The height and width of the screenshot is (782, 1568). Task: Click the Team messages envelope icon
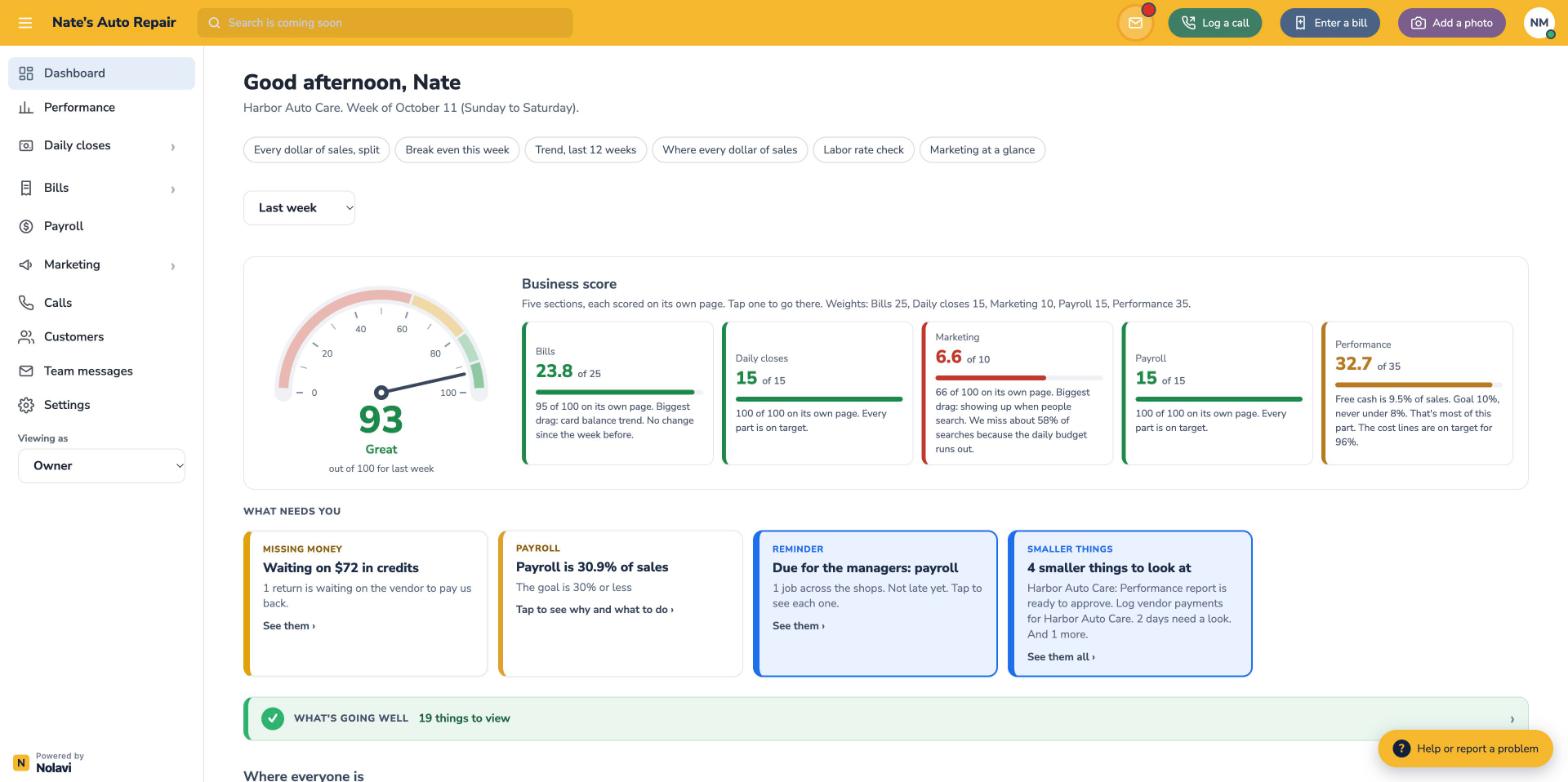click(x=26, y=371)
